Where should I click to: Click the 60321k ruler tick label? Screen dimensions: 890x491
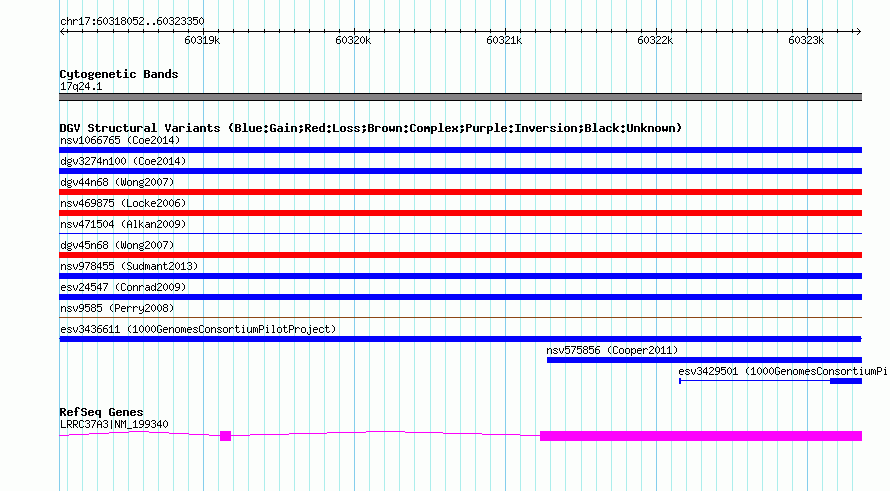click(504, 40)
